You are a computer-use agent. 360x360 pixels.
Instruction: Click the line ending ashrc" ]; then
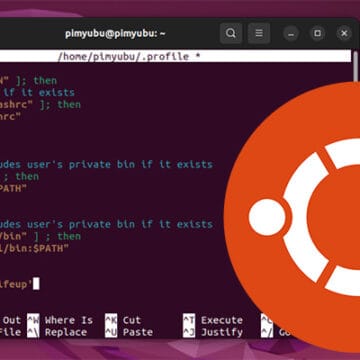[x=40, y=104]
